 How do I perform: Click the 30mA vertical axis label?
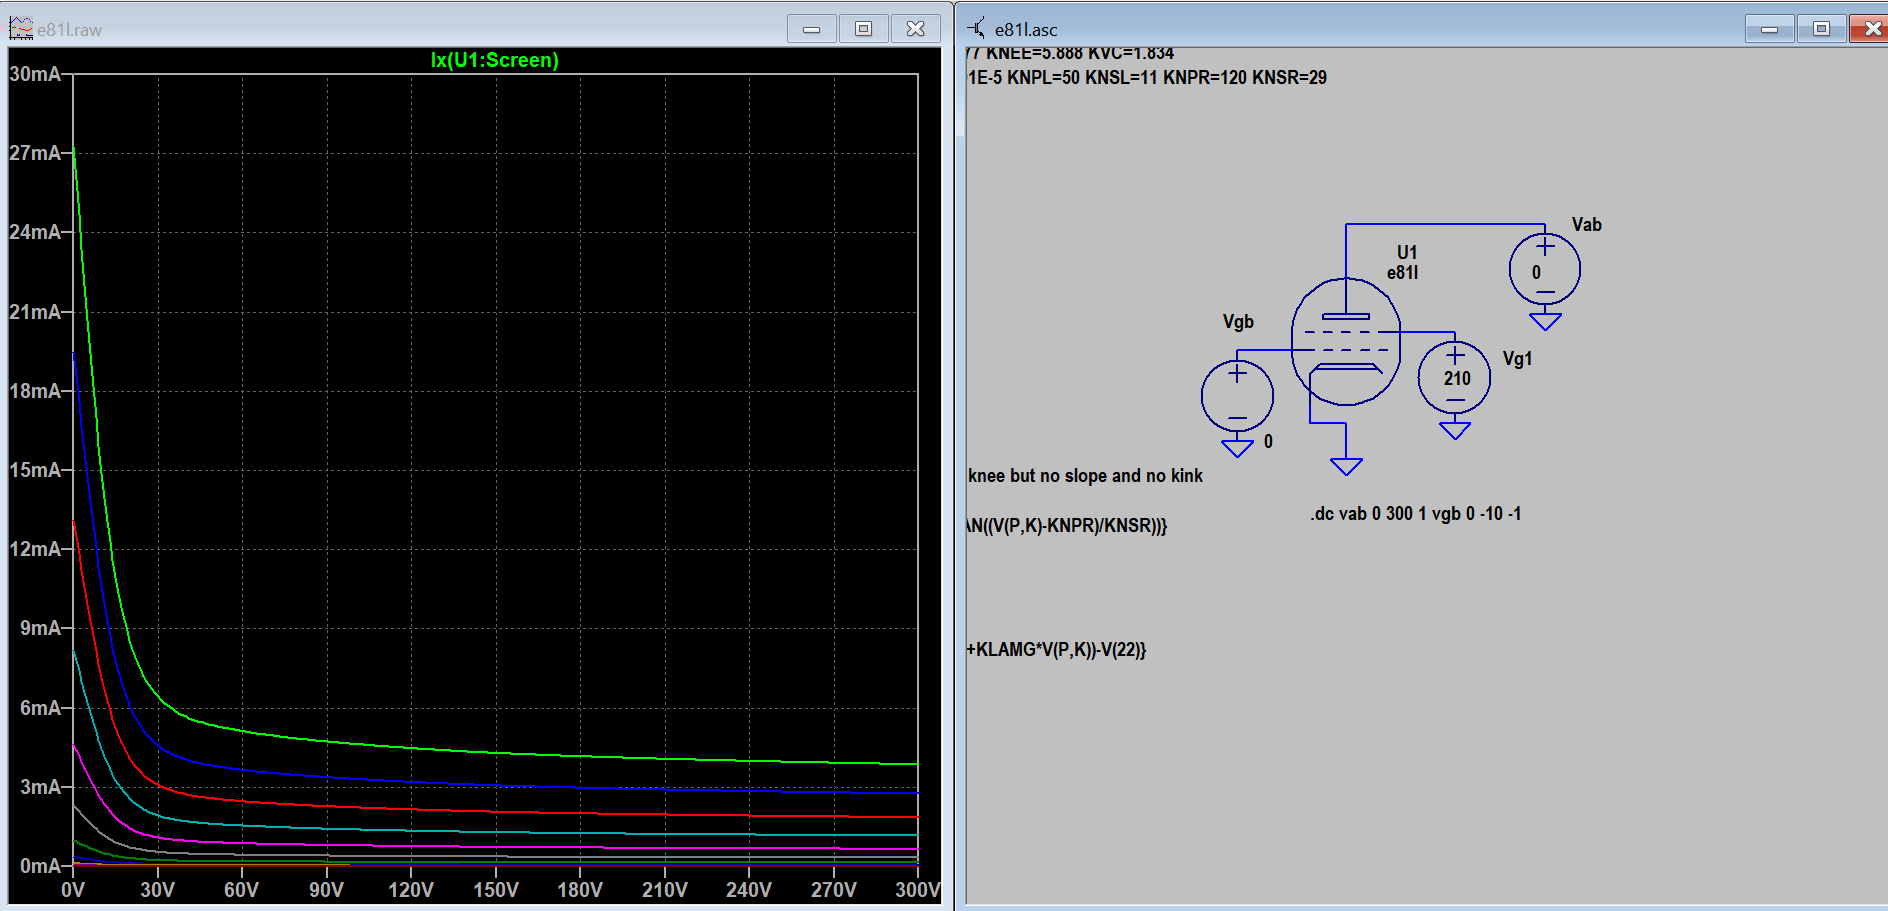(35, 74)
